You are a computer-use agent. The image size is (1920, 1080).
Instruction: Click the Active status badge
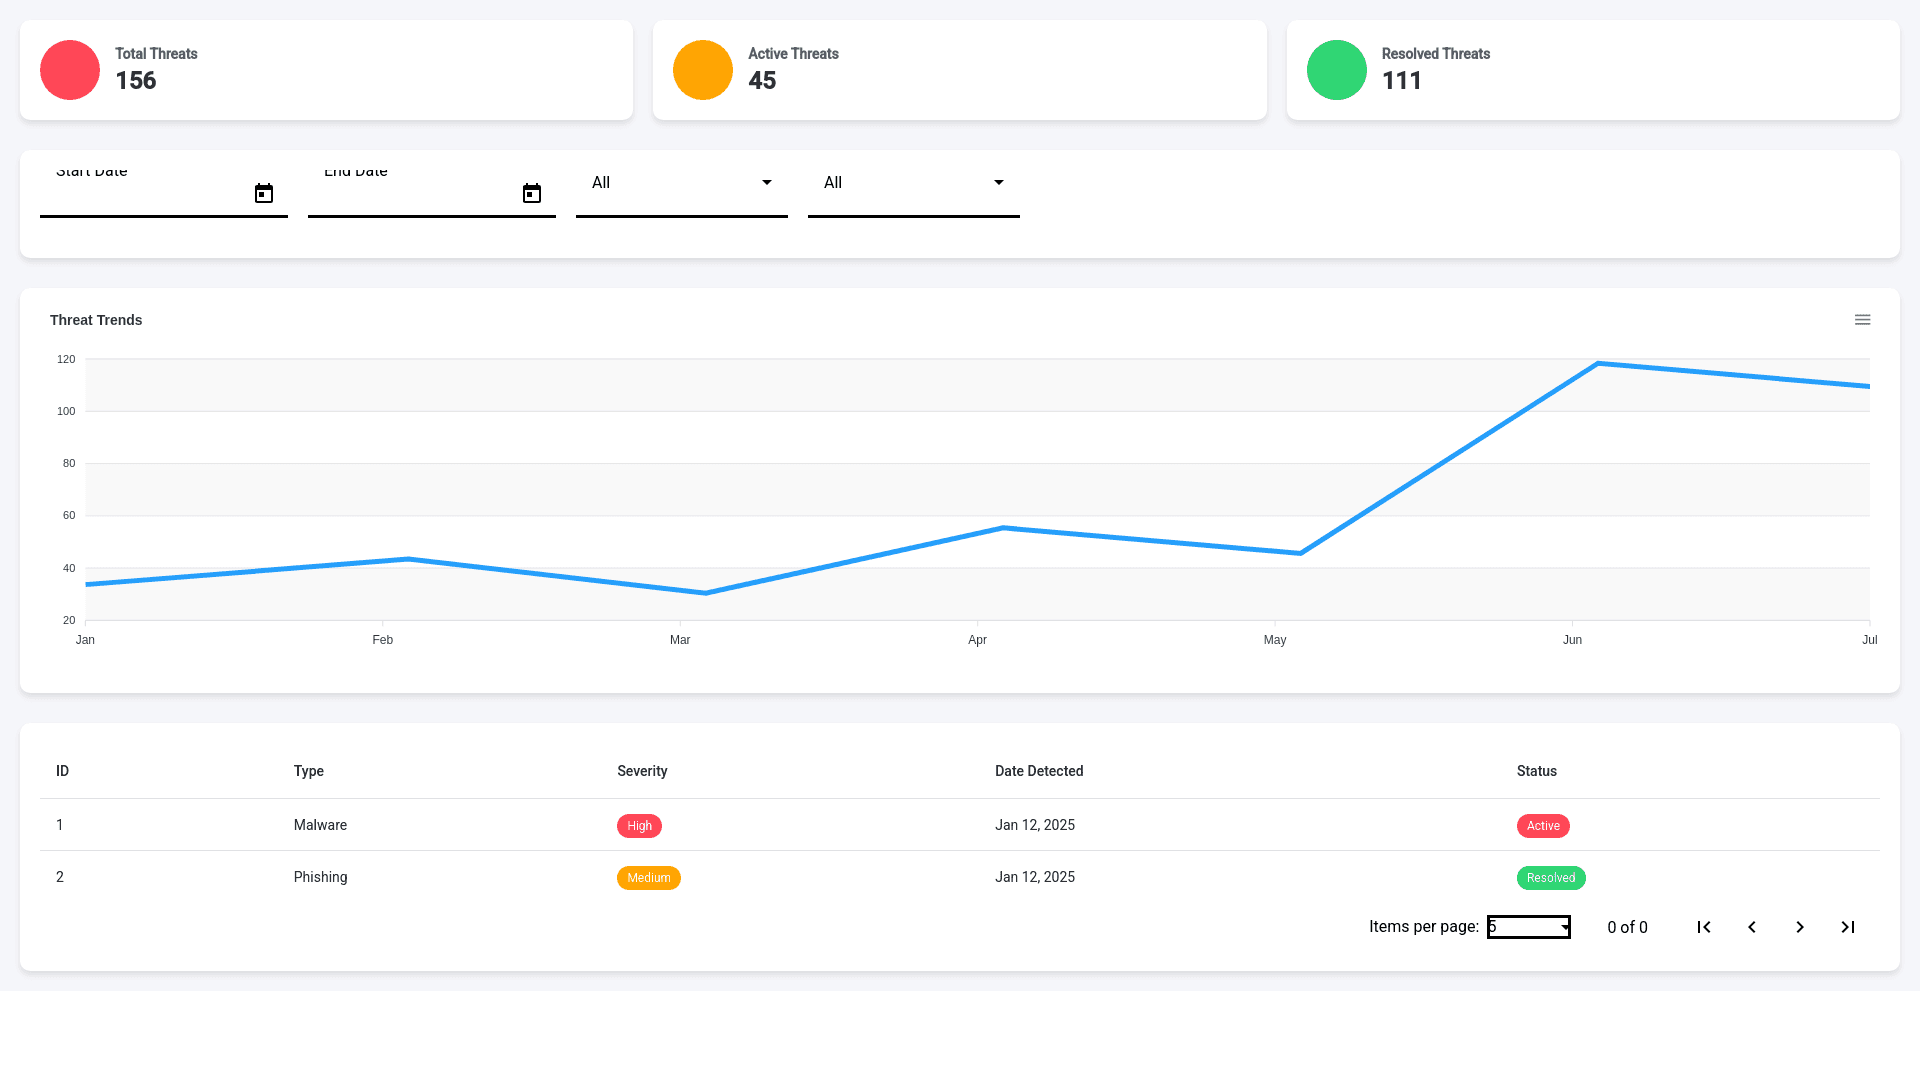pyautogui.click(x=1543, y=826)
